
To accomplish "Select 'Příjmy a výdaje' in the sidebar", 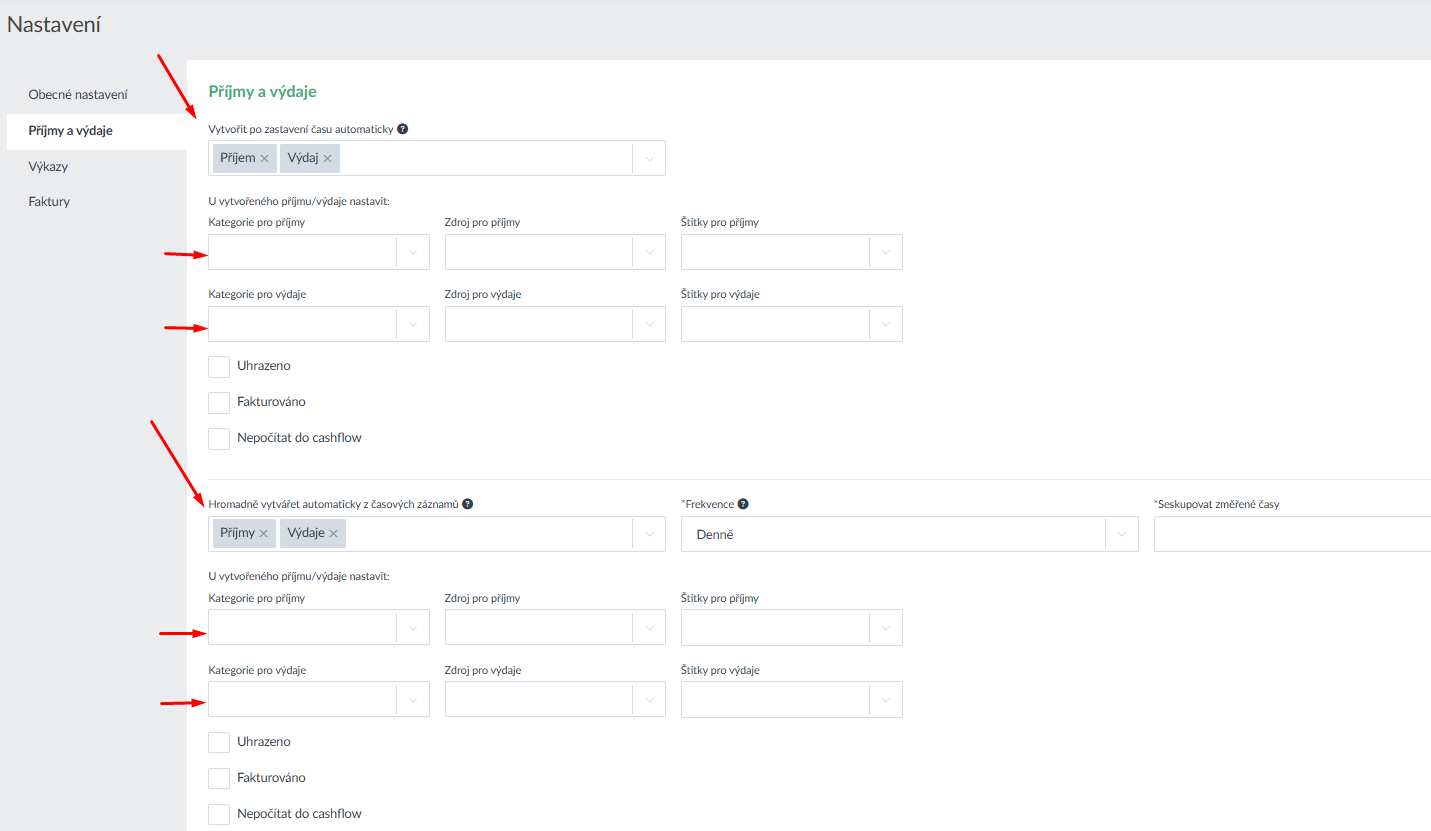I will 70,131.
